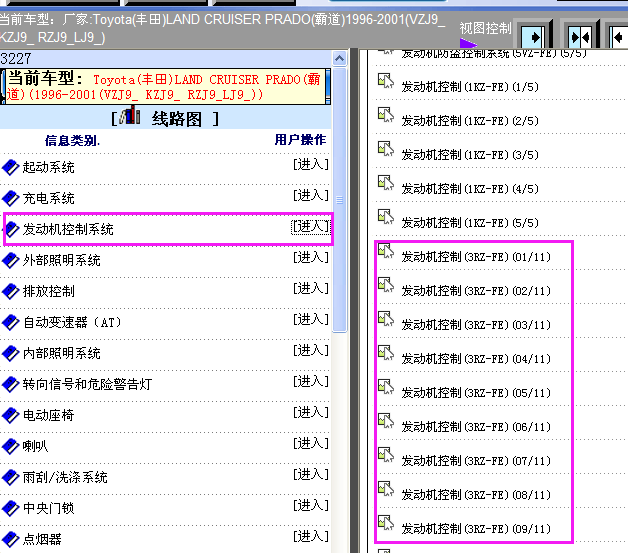Click the [进入] link for 雨刮/洗涤系统
The image size is (628, 553).
coord(311,475)
